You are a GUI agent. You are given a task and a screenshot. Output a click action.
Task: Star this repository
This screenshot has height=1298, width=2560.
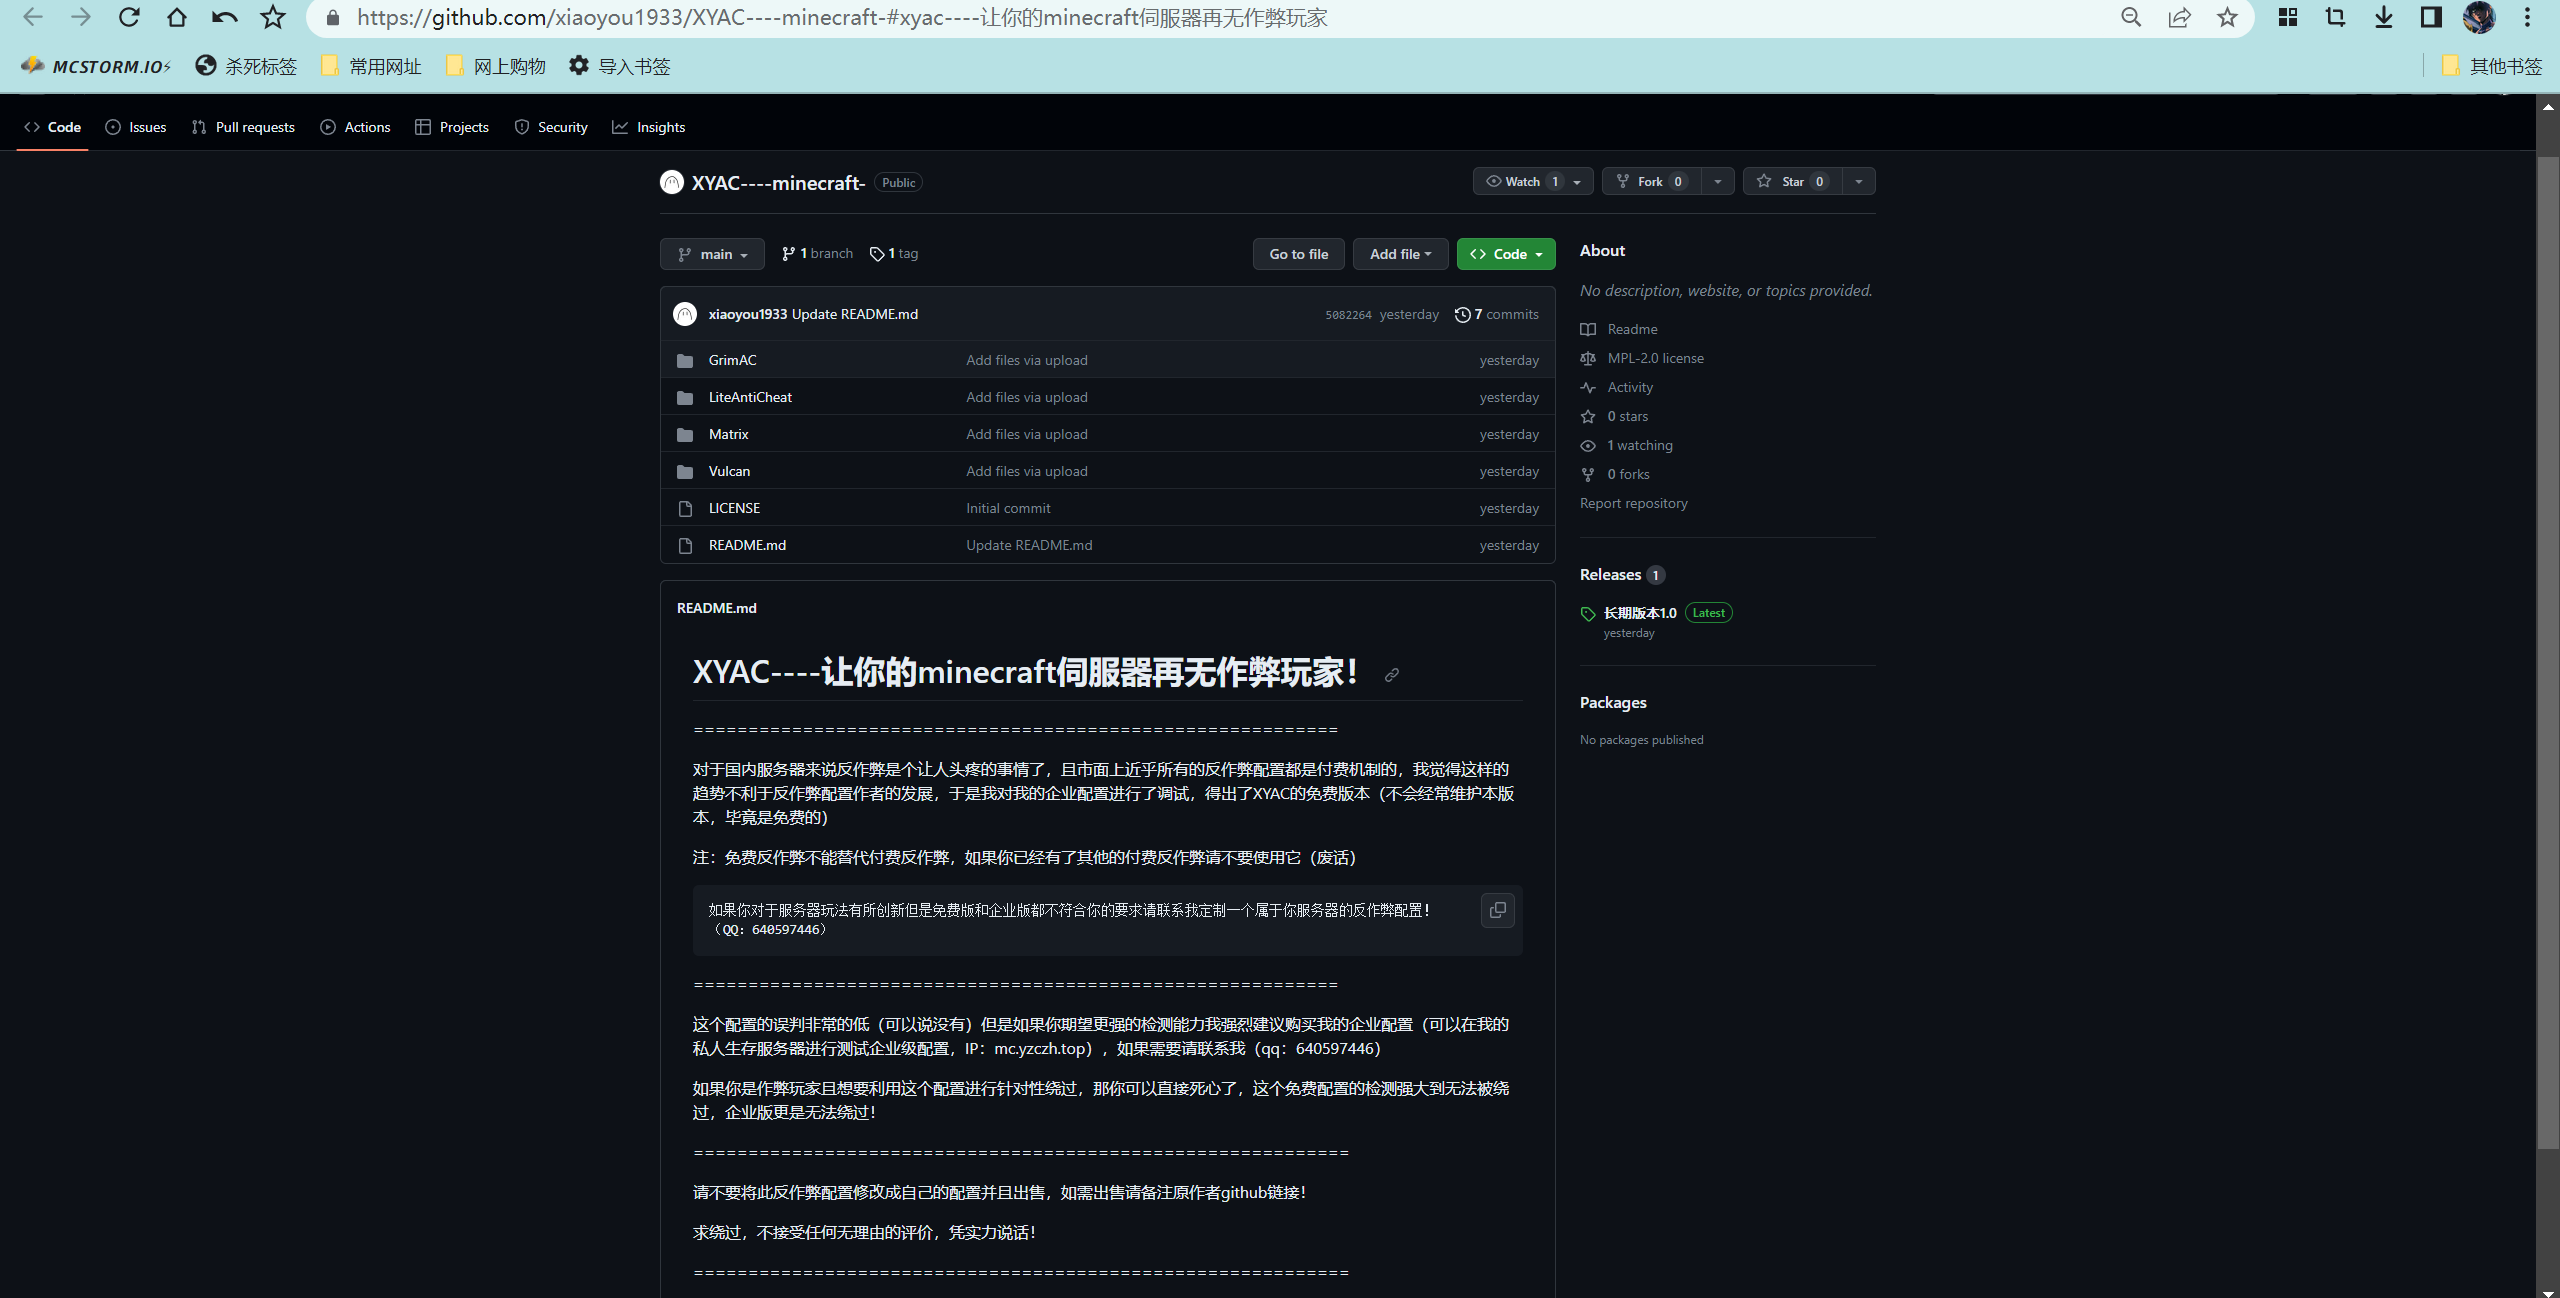1792,181
